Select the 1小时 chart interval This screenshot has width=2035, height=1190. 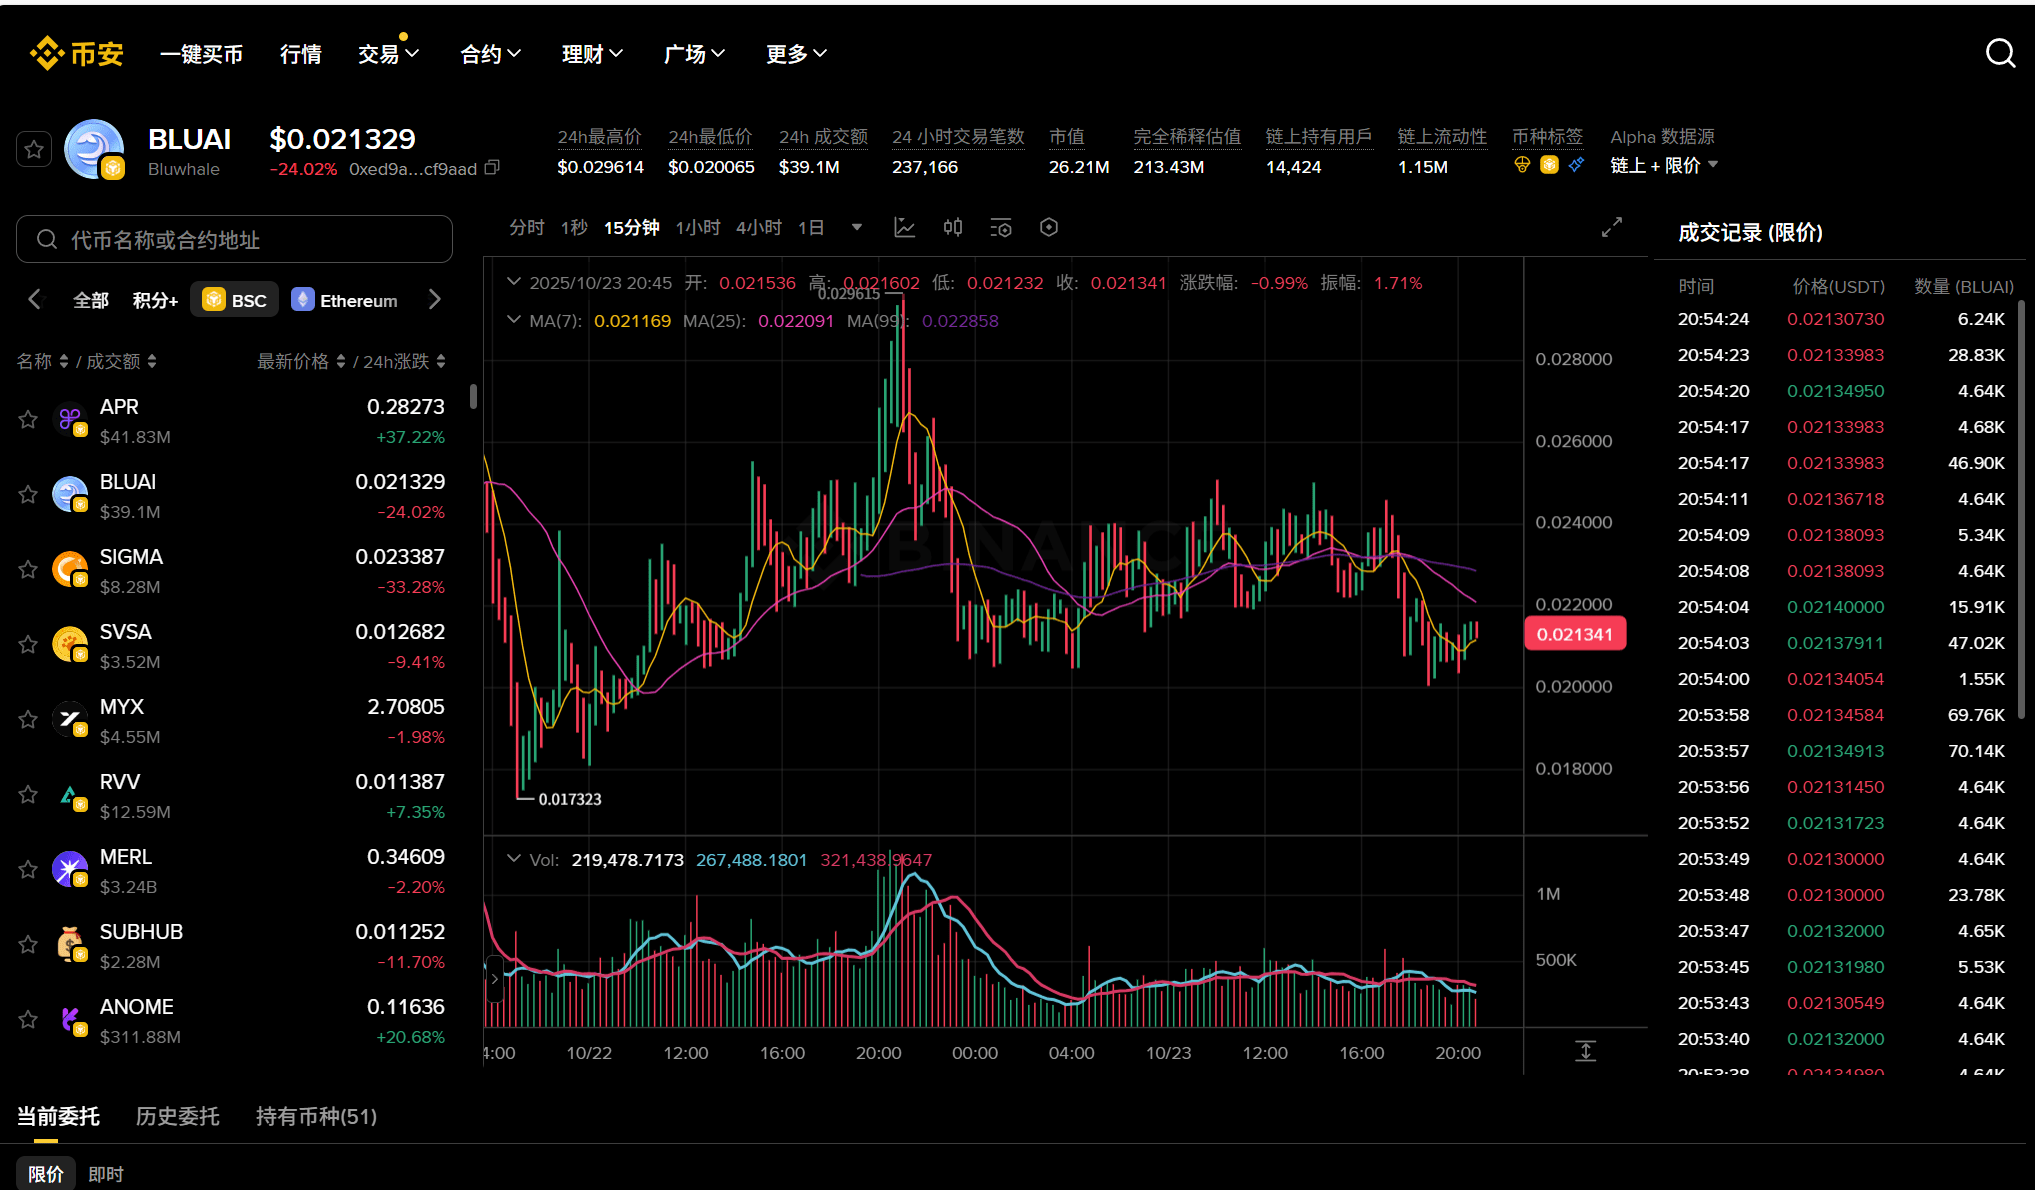tap(697, 228)
